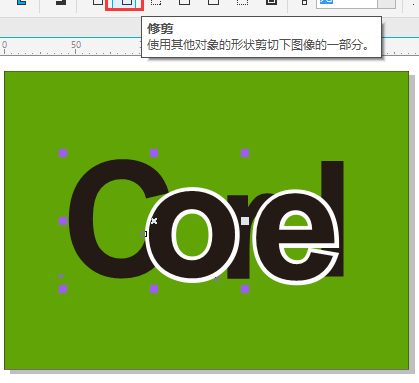Click the pale middle-right selection handle

[x=245, y=221]
